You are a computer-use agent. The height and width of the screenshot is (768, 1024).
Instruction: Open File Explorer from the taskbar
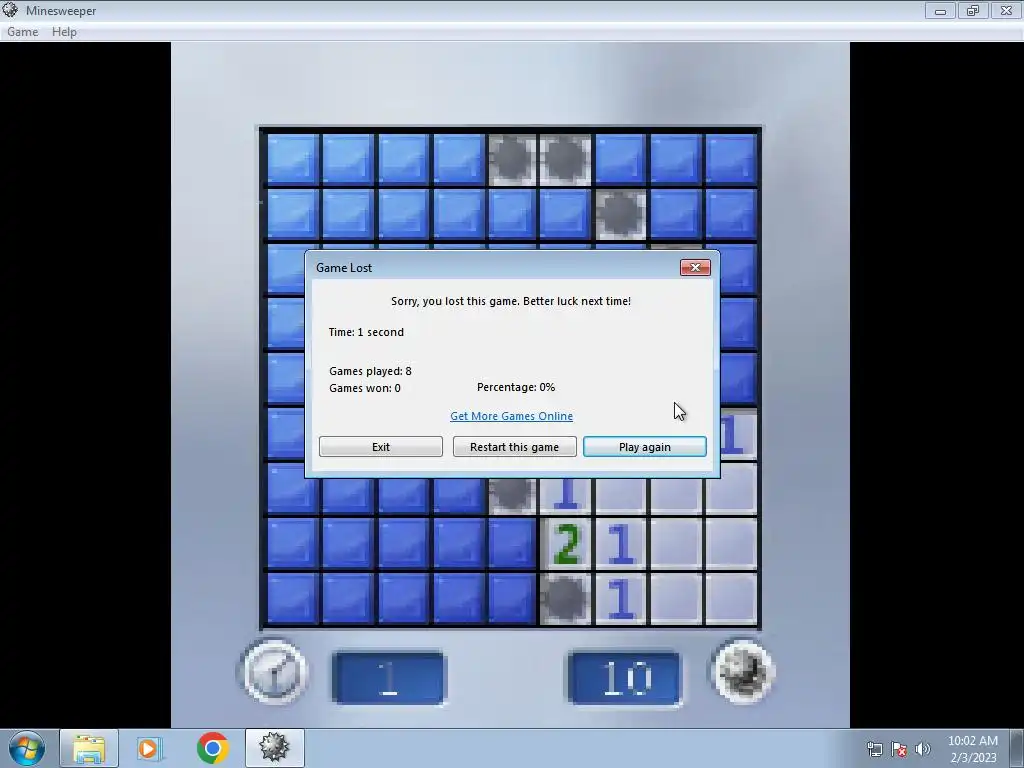point(89,748)
